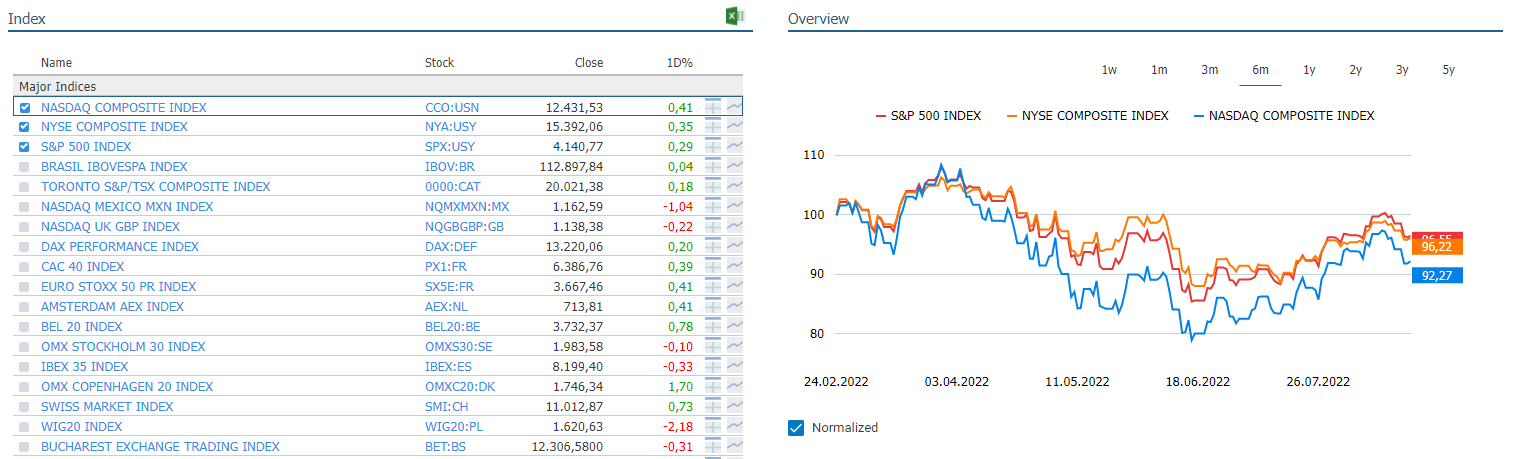This screenshot has height=459, width=1513.
Task: Check the BRASIL IBOVESPA INDEX checkbox
Action: tap(25, 167)
